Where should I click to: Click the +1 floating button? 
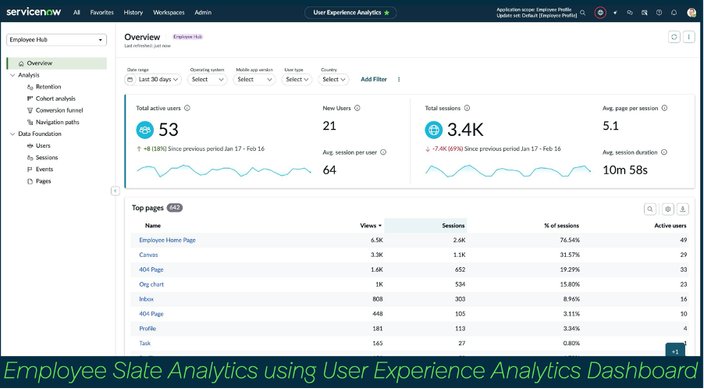pos(675,351)
